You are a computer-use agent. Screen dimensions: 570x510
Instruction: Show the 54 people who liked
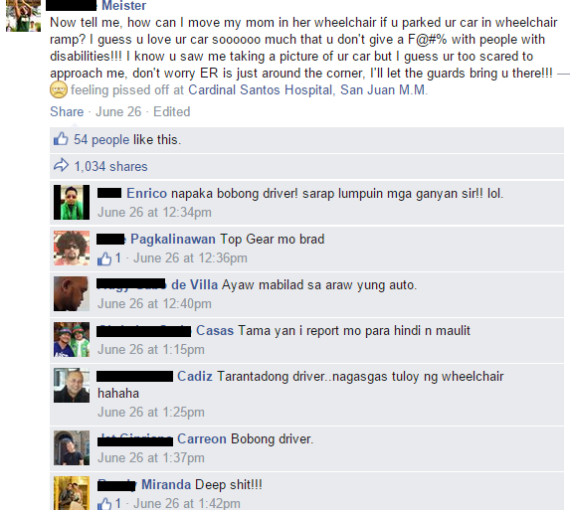pyautogui.click(x=101, y=140)
